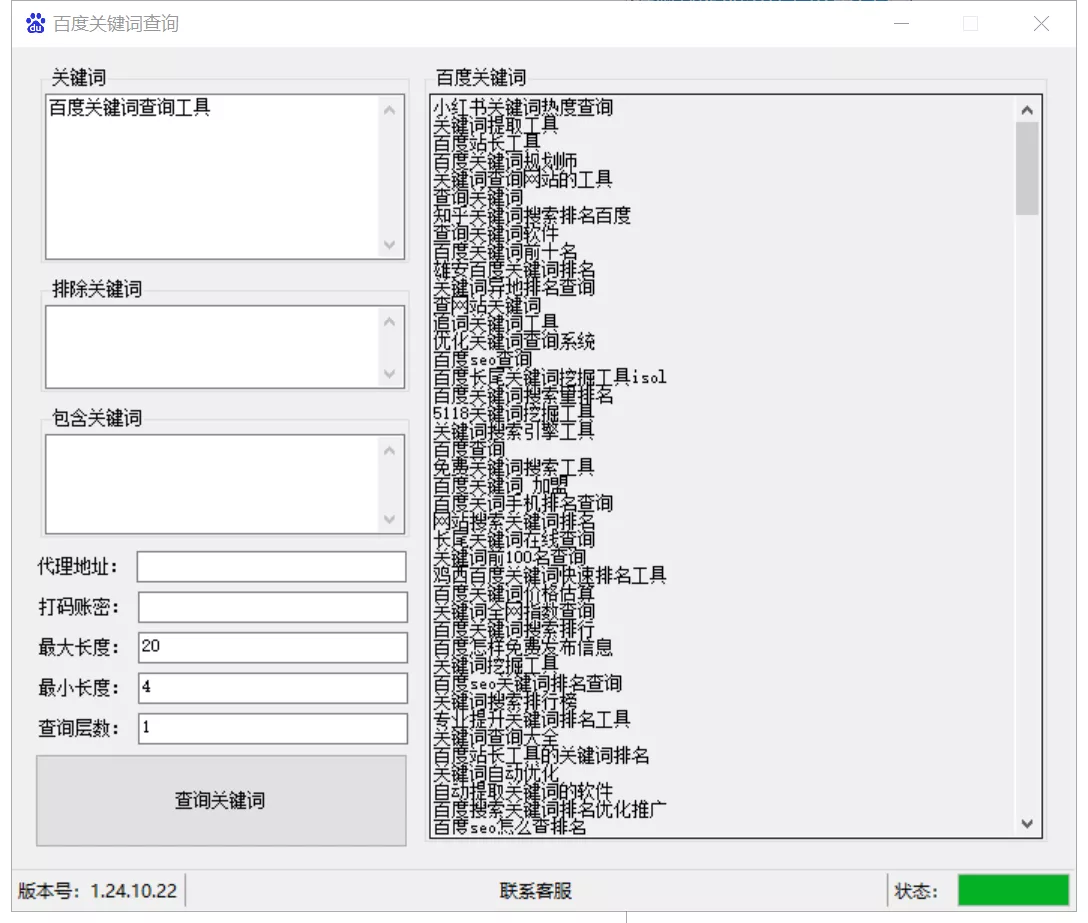The image size is (1088, 923).
Task: Focus the 关键词 text box
Action: [x=225, y=177]
